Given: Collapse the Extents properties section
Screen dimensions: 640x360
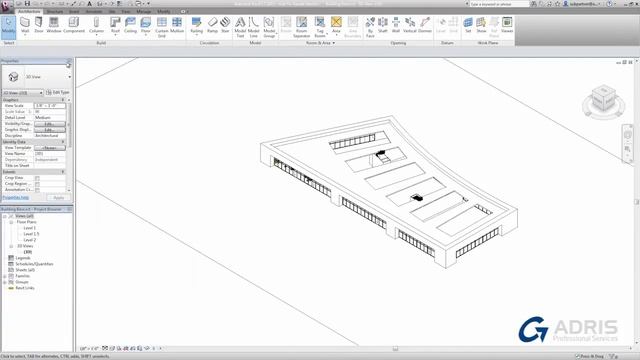Looking at the screenshot, I should [x=63, y=172].
